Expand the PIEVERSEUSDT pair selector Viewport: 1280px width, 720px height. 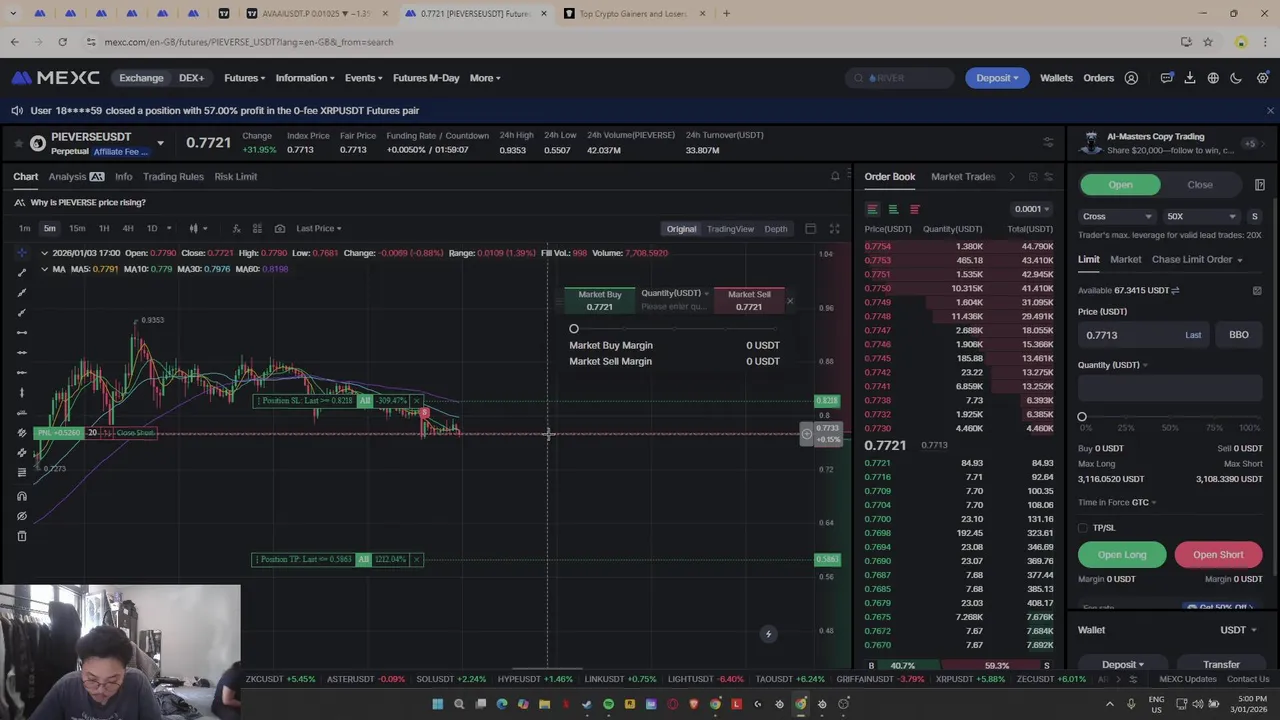[x=160, y=143]
